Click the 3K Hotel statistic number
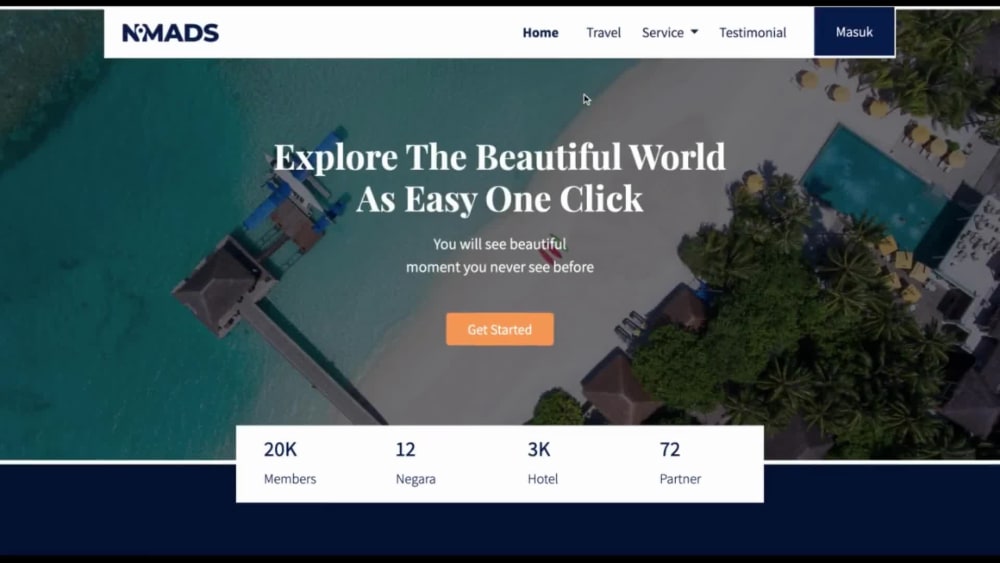Screen dimensions: 1000x563 pos(539,450)
